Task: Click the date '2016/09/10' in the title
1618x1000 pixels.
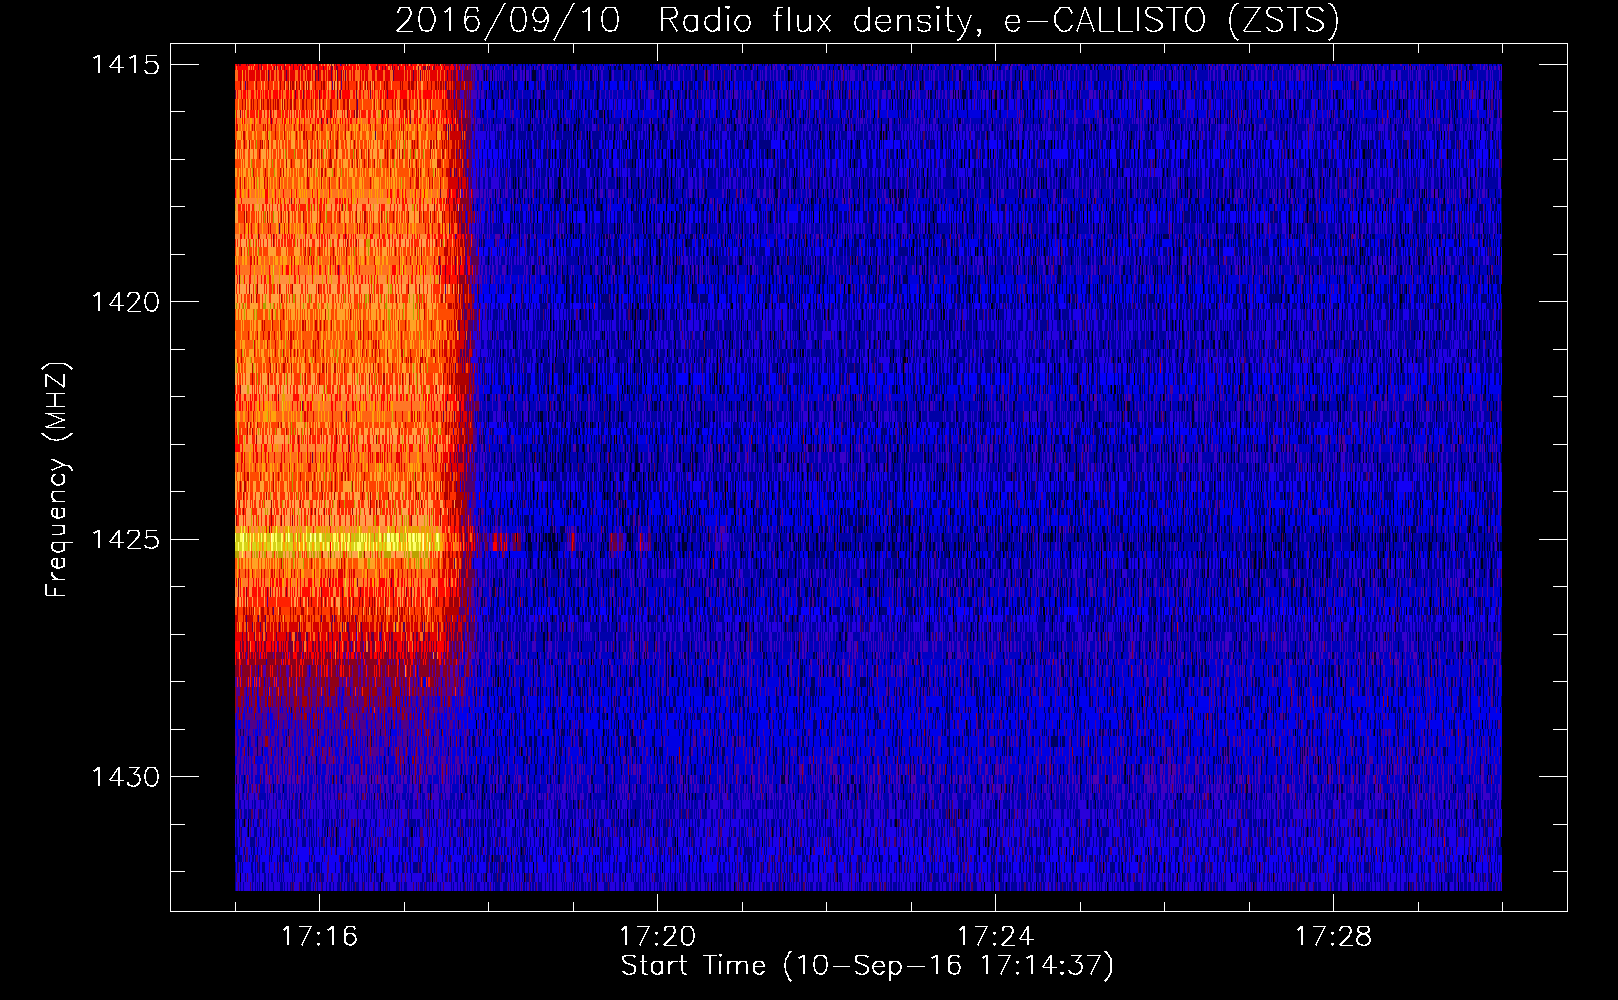Action: pos(508,20)
